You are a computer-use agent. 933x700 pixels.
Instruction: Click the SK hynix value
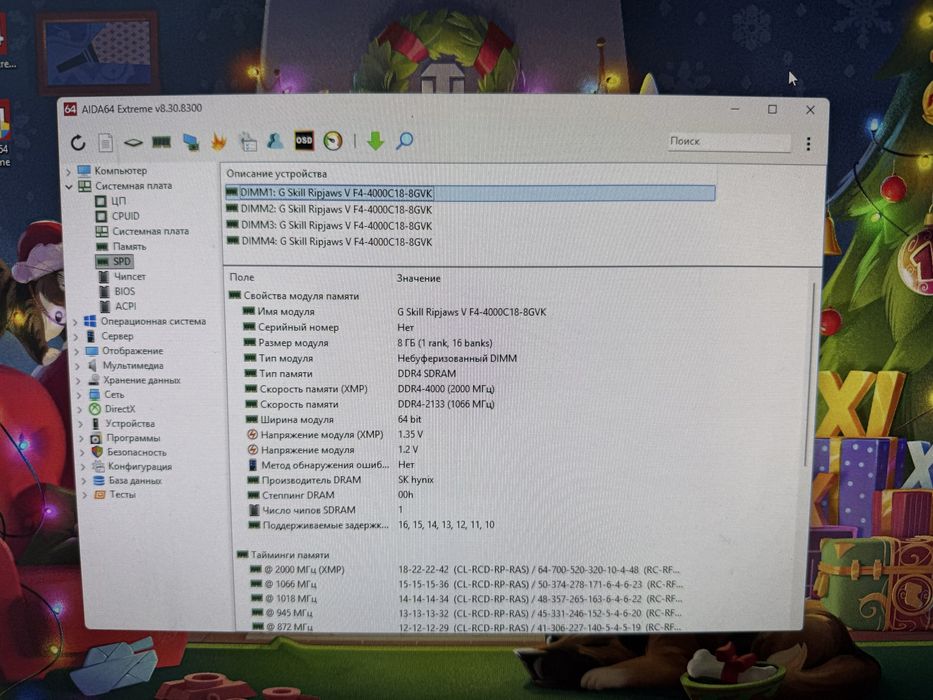click(x=415, y=480)
